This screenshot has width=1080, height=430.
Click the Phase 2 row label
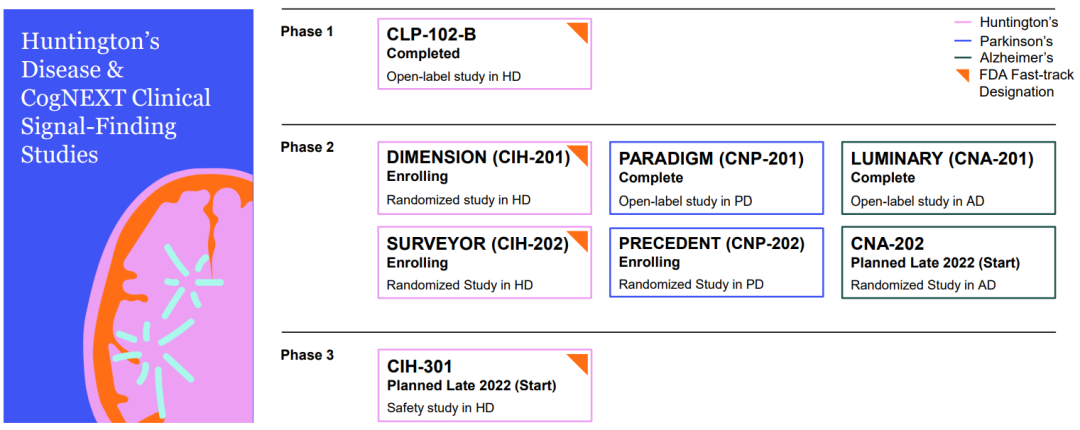[x=307, y=147]
